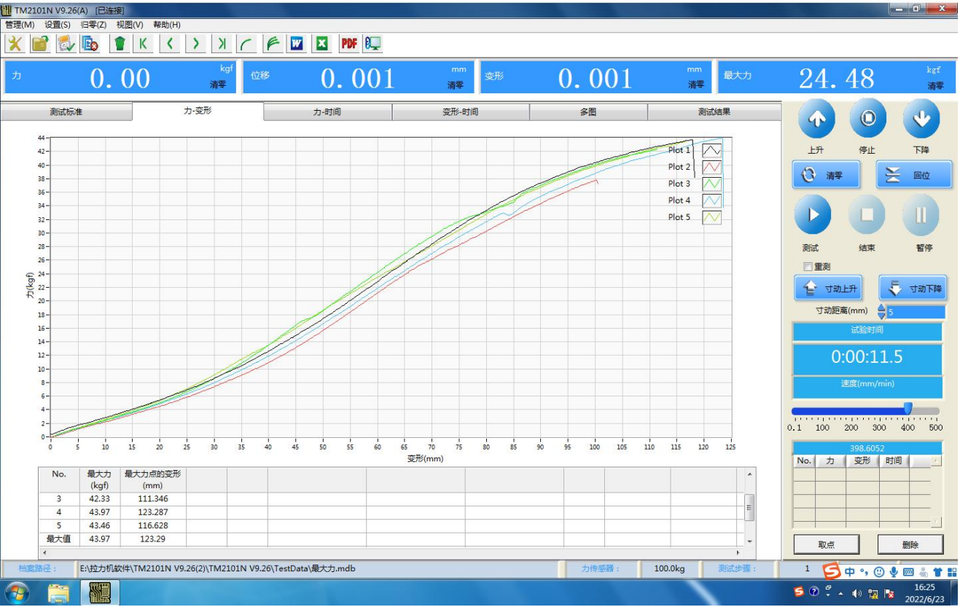This screenshot has height=607, width=960.
Task: Click the Plot 4 blue legend swatch
Action: (711, 201)
